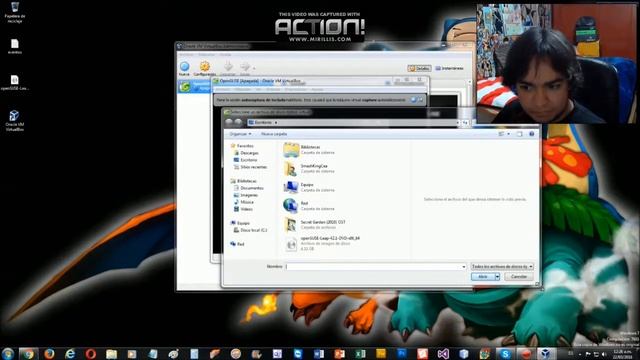Image resolution: width=640 pixels, height=360 pixels.
Task: Refresh the file dialog folder view
Action: pos(465,122)
